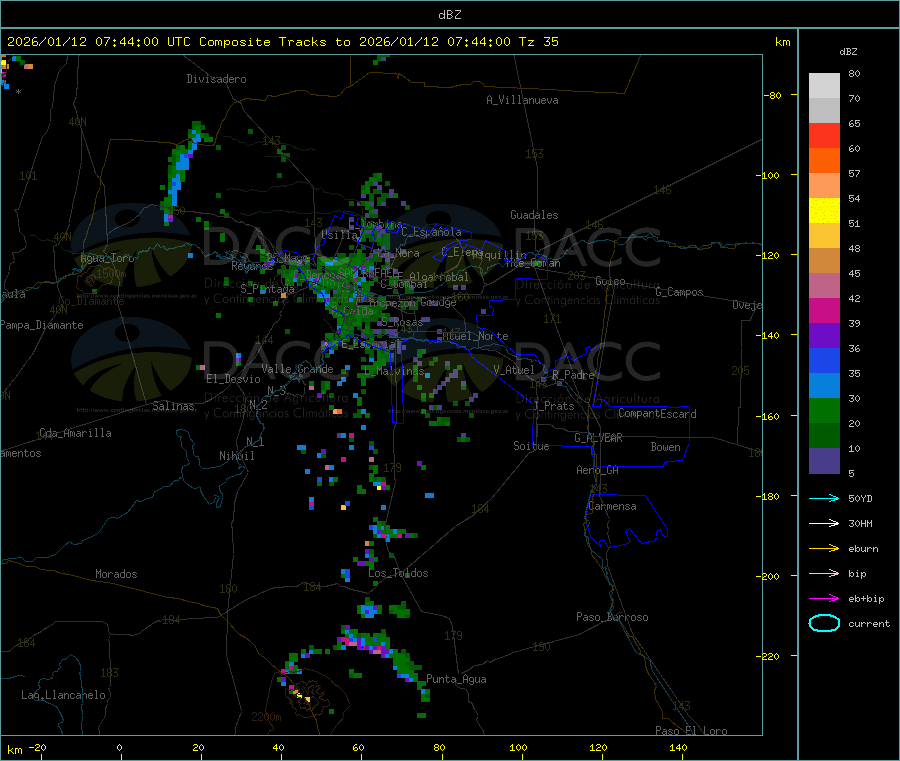Click the 'Los_Toldos' map label
The width and height of the screenshot is (900, 761).
(x=398, y=573)
